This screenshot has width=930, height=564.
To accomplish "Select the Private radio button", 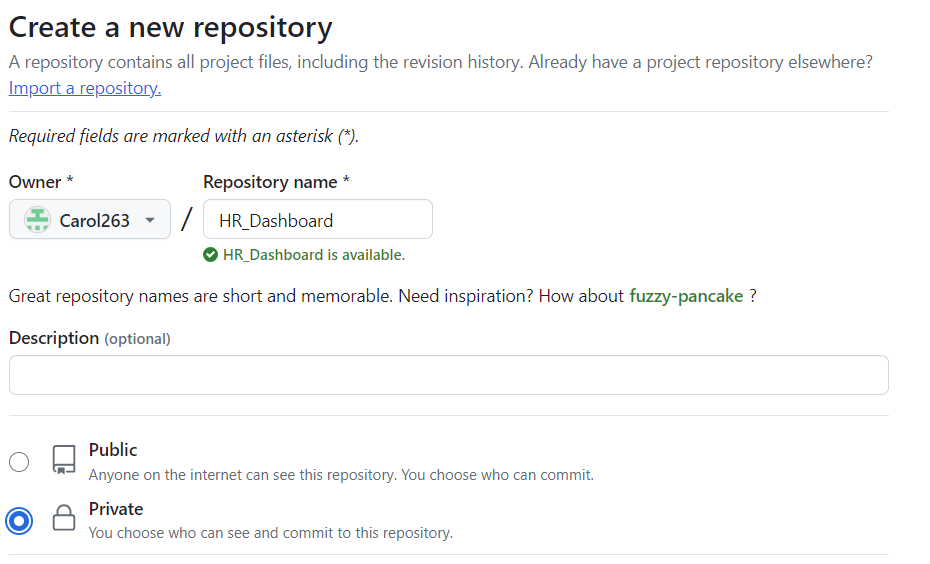I will pyautogui.click(x=19, y=520).
